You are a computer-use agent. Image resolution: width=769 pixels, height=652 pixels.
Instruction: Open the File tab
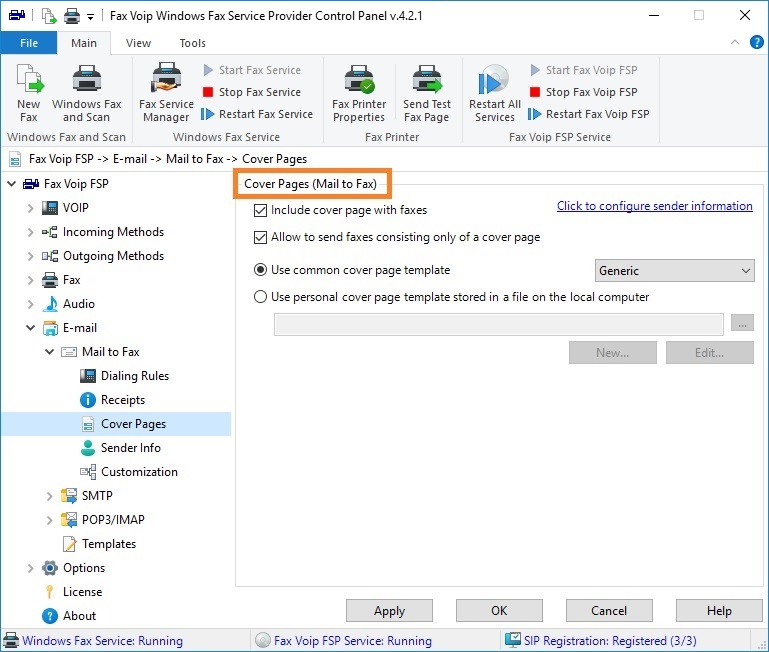29,43
